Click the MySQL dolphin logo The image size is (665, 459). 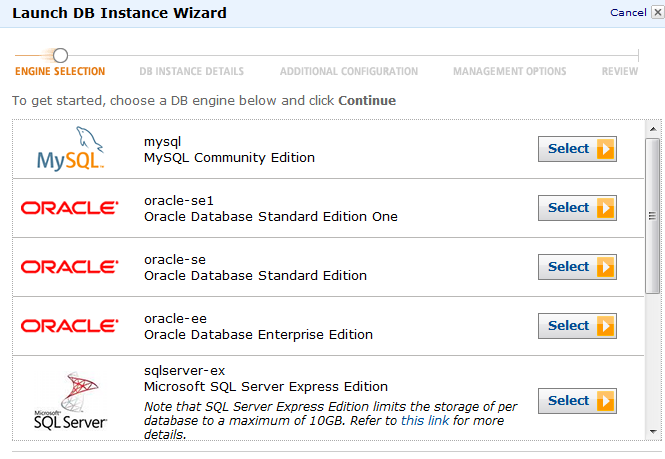(x=70, y=148)
